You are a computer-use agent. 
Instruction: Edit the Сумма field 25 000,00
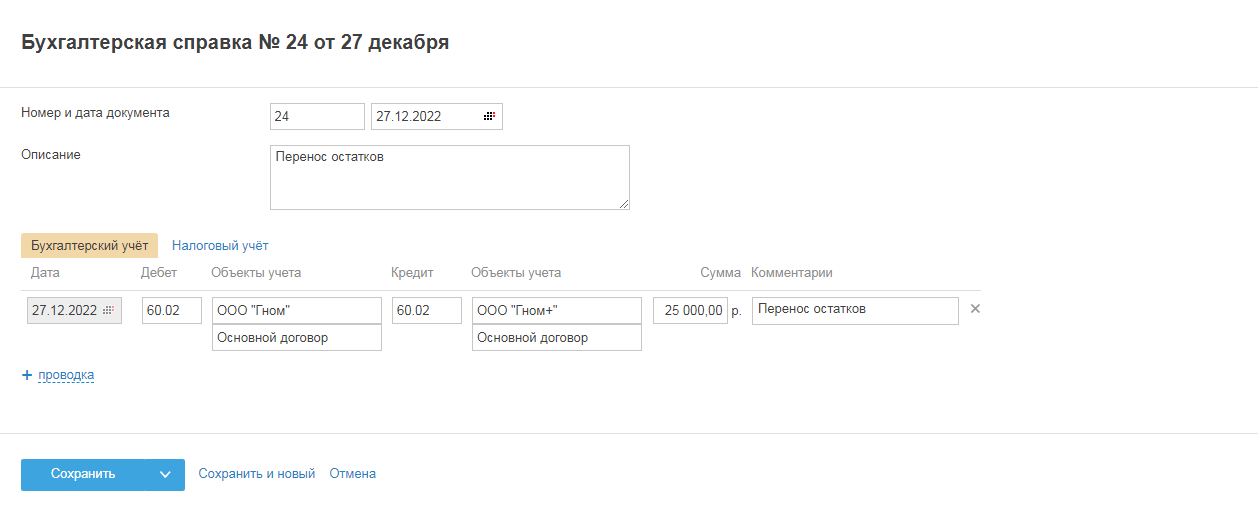pyautogui.click(x=690, y=311)
